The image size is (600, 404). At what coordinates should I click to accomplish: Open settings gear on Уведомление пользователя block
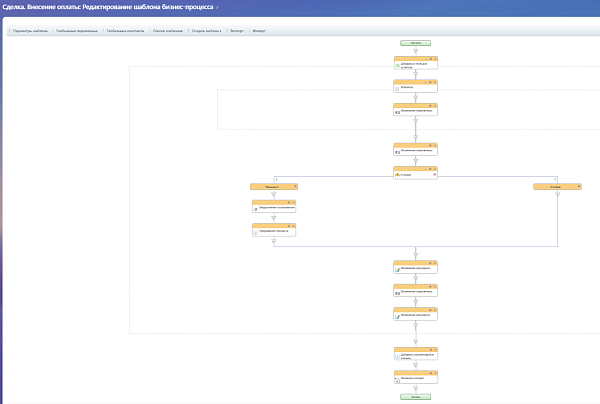(x=289, y=202)
